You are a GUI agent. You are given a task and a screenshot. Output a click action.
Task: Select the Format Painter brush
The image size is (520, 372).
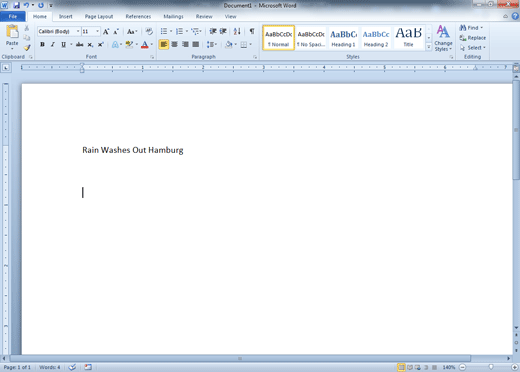[27, 47]
